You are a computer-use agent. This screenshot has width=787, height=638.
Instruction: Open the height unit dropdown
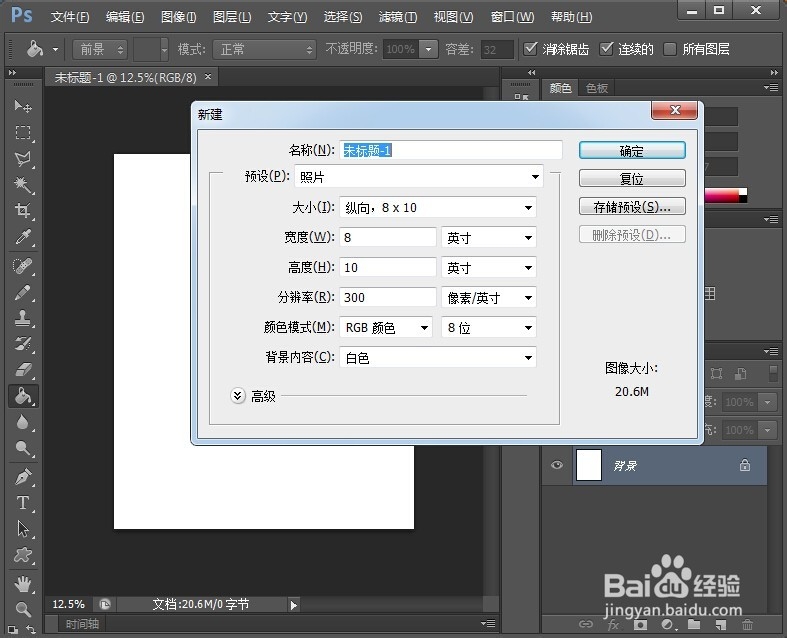click(x=488, y=268)
